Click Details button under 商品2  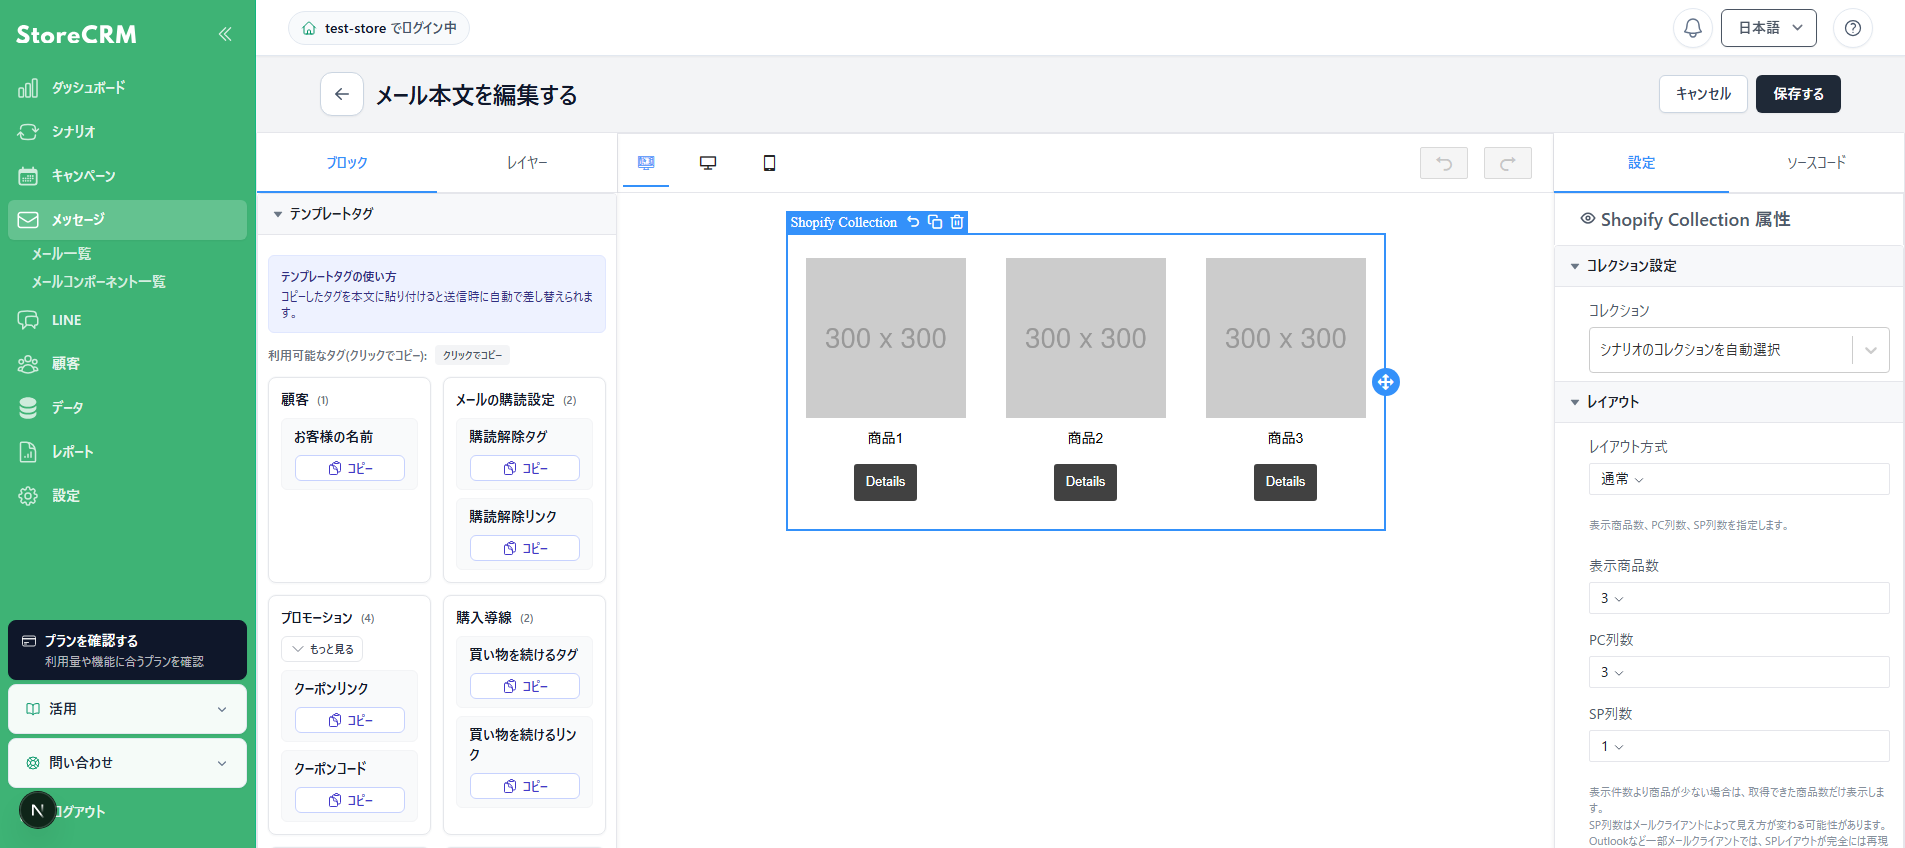click(x=1085, y=482)
